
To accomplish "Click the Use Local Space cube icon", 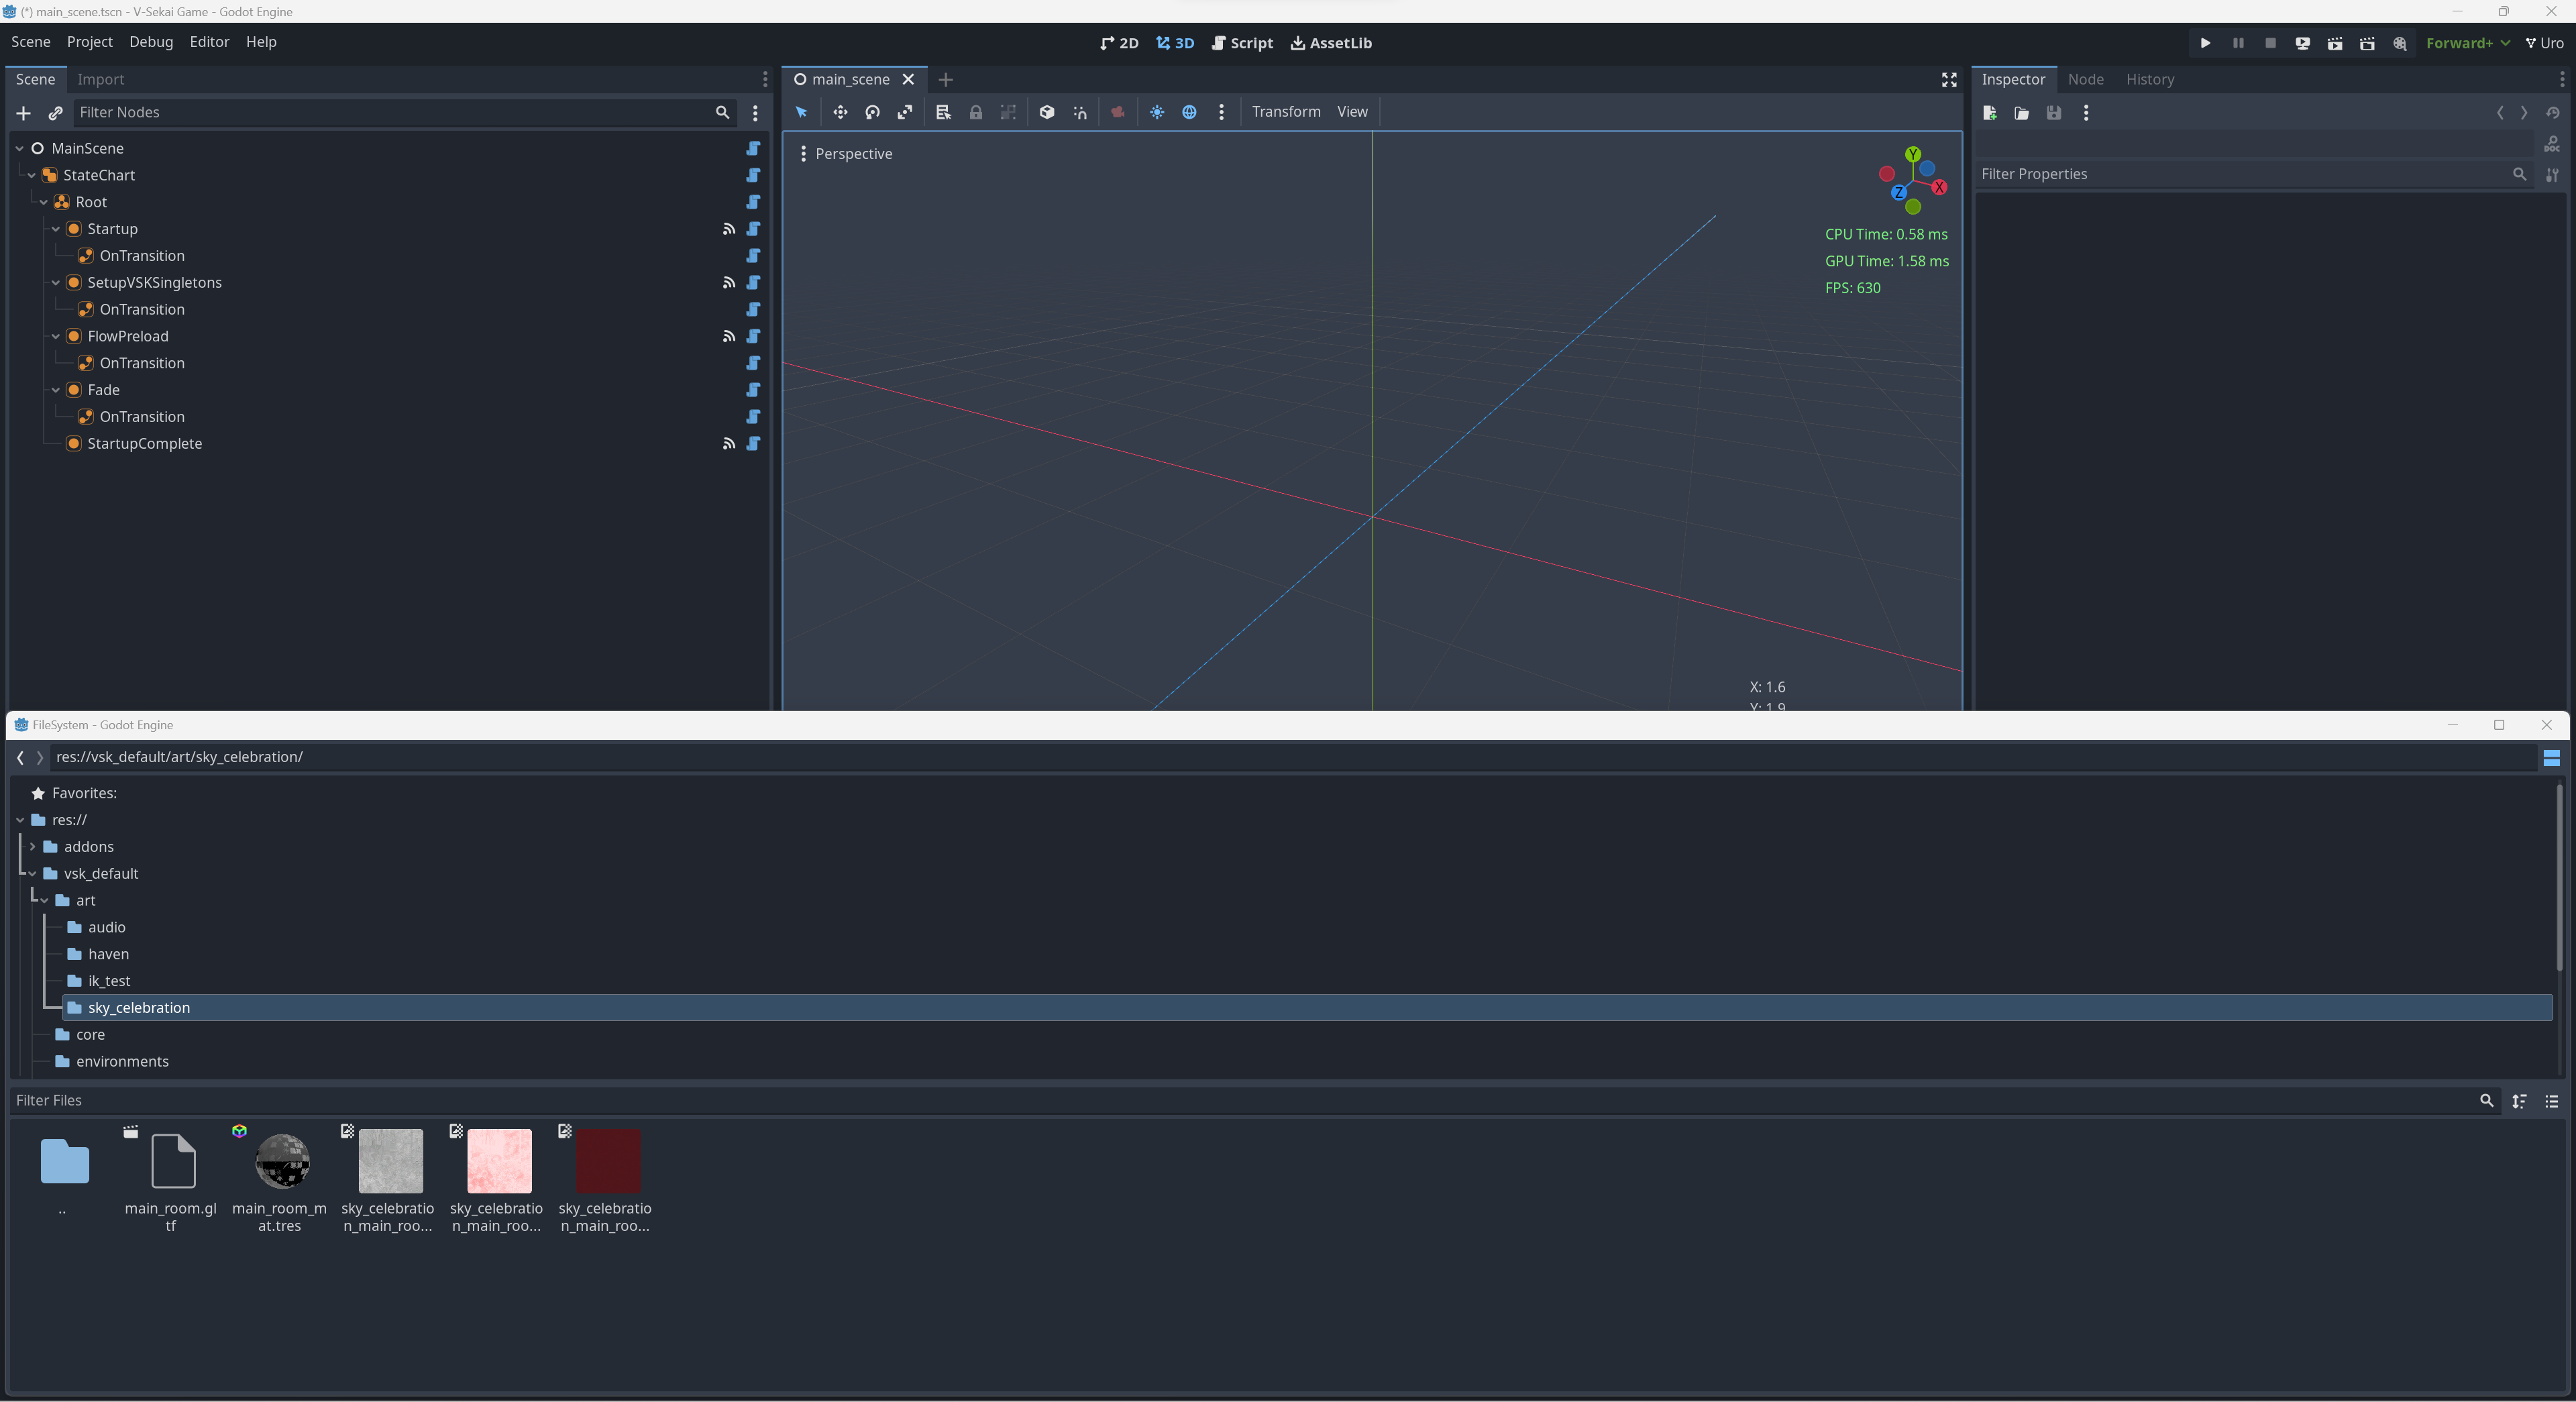I will tap(1047, 112).
